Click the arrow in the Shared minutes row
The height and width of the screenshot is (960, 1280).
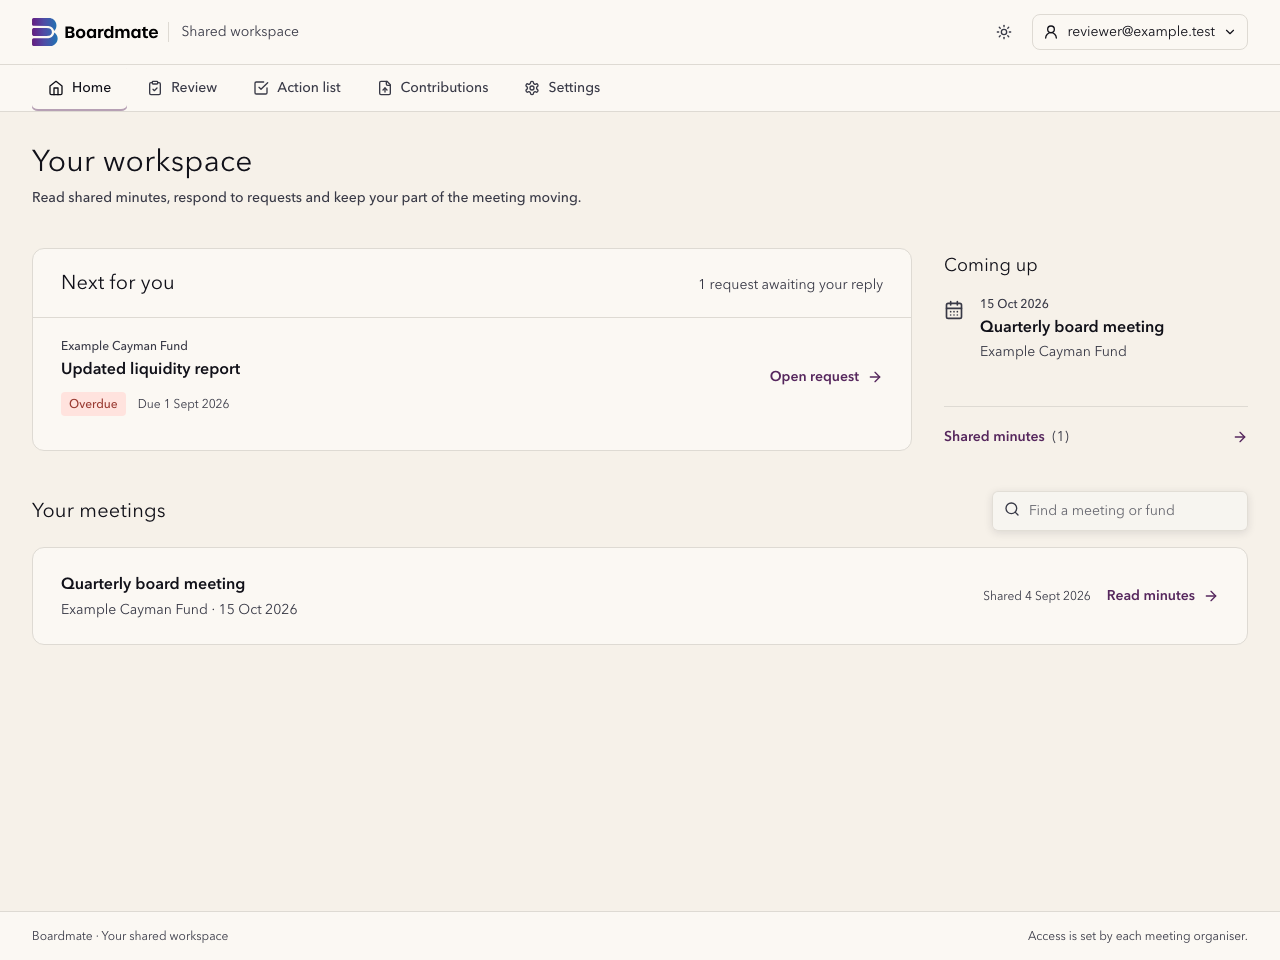tap(1240, 437)
